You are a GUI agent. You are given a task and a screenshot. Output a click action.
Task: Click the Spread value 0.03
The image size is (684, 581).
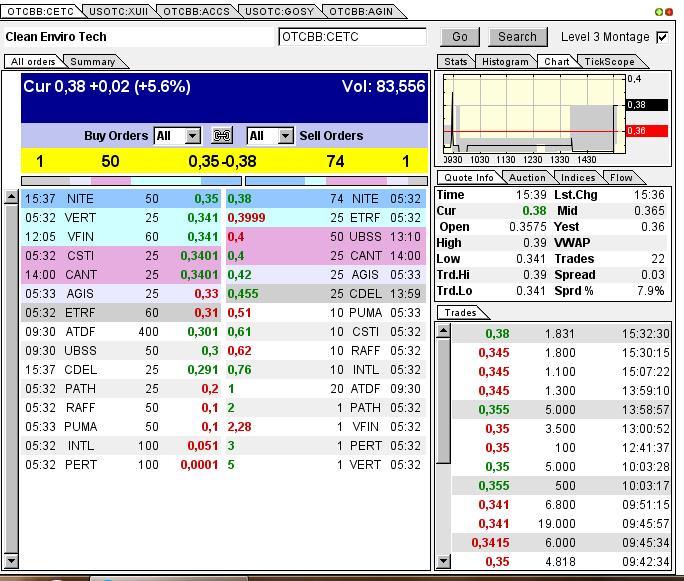[x=653, y=275]
